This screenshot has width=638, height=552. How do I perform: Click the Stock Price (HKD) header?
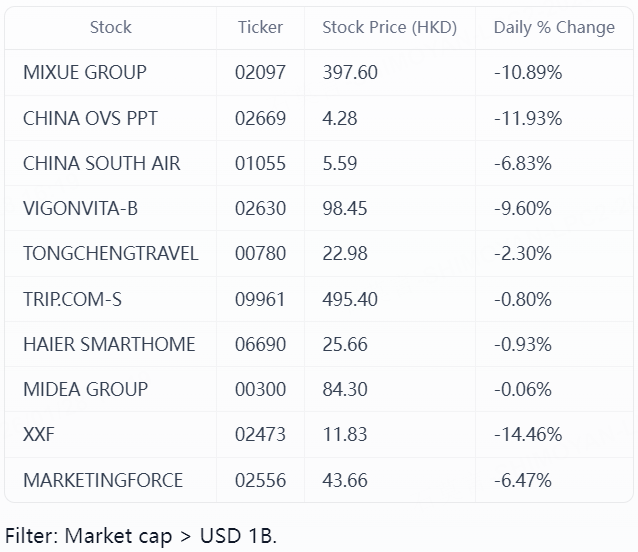coord(389,28)
